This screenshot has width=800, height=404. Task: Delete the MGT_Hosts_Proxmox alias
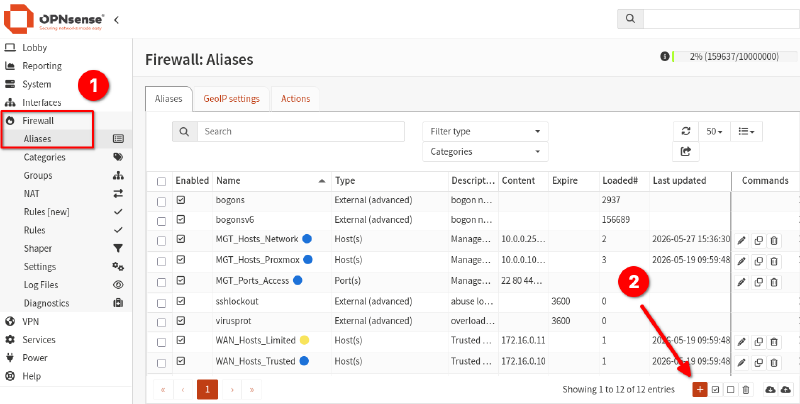[774, 262]
